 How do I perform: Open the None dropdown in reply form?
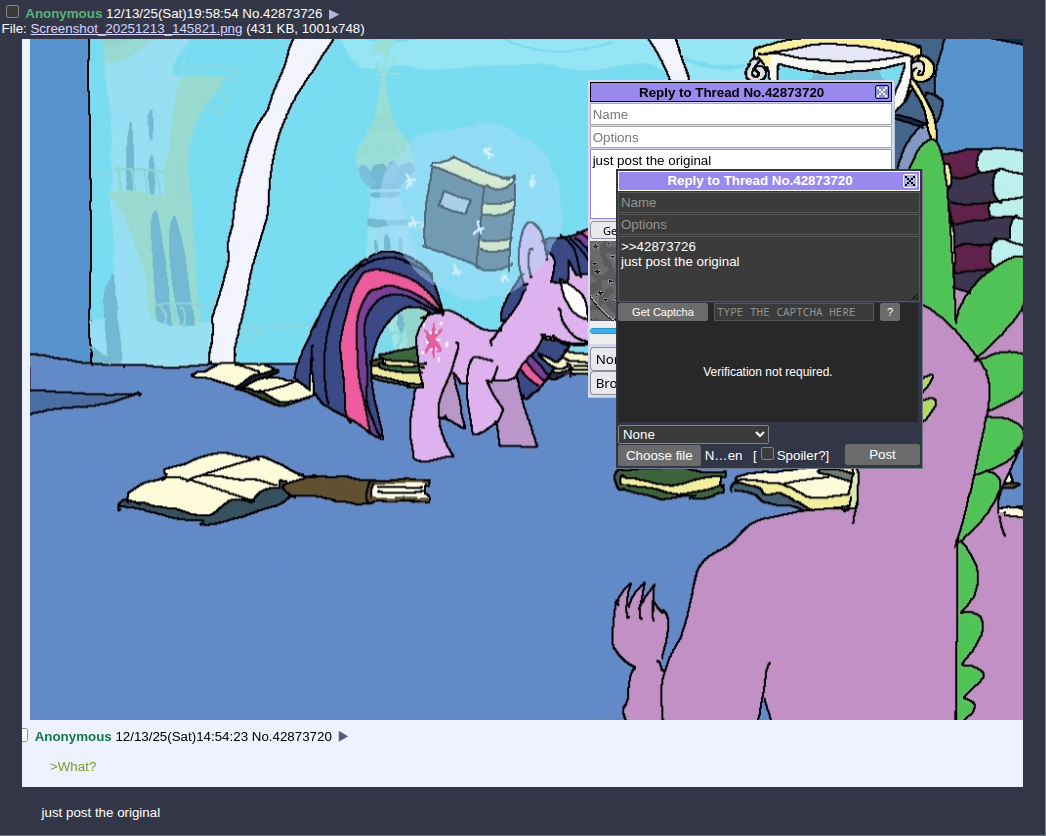click(x=693, y=434)
